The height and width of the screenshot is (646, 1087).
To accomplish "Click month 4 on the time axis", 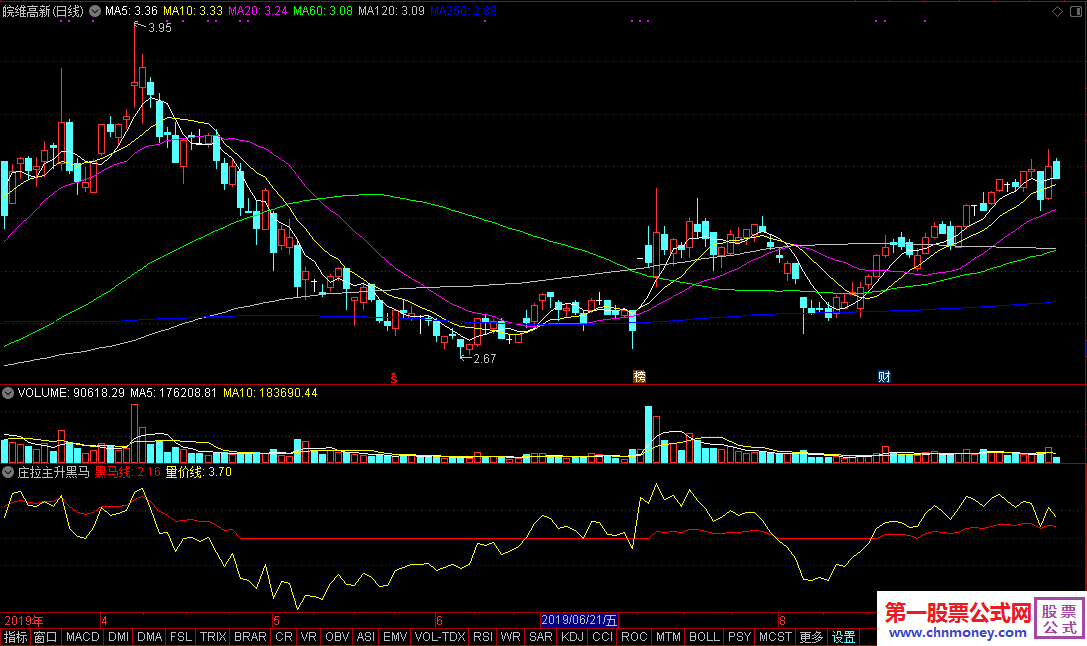I will tap(104, 621).
